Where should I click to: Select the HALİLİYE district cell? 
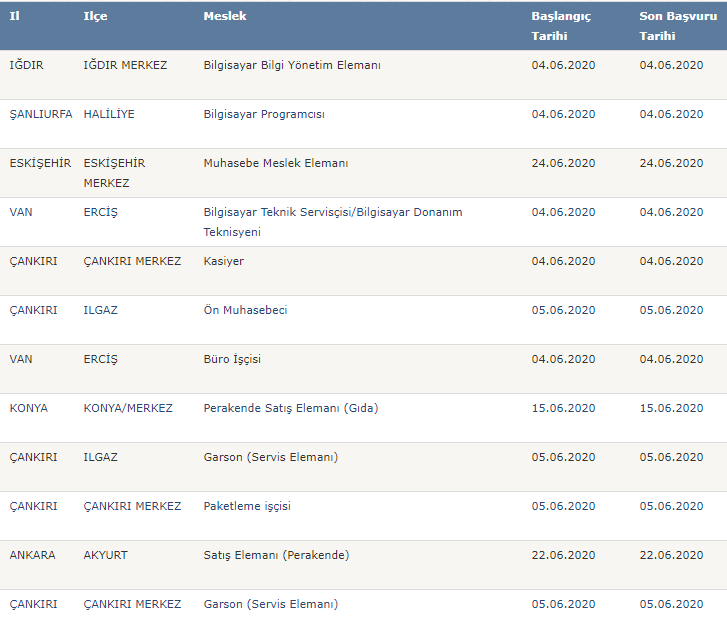(109, 114)
